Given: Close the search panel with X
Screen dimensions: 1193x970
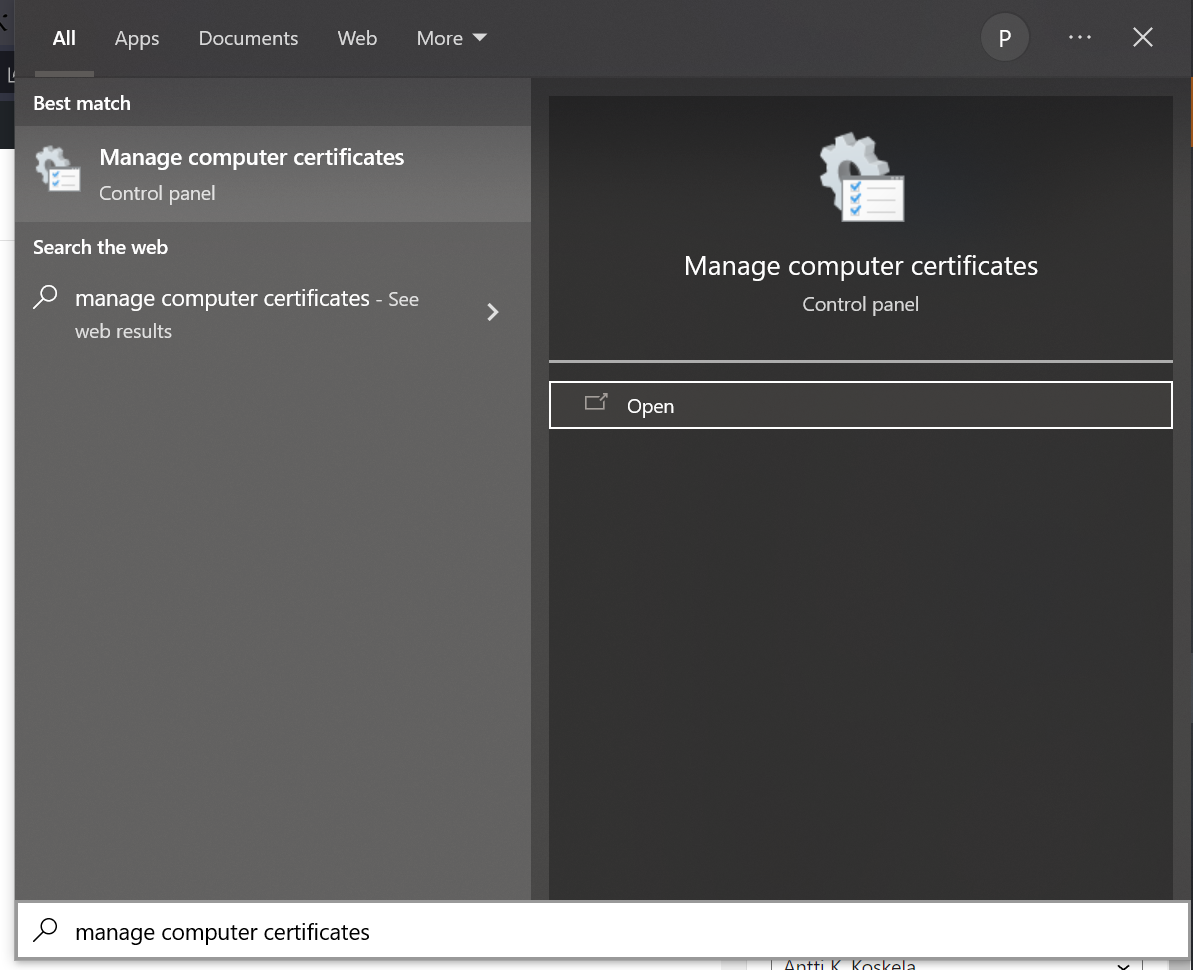Looking at the screenshot, I should point(1143,38).
